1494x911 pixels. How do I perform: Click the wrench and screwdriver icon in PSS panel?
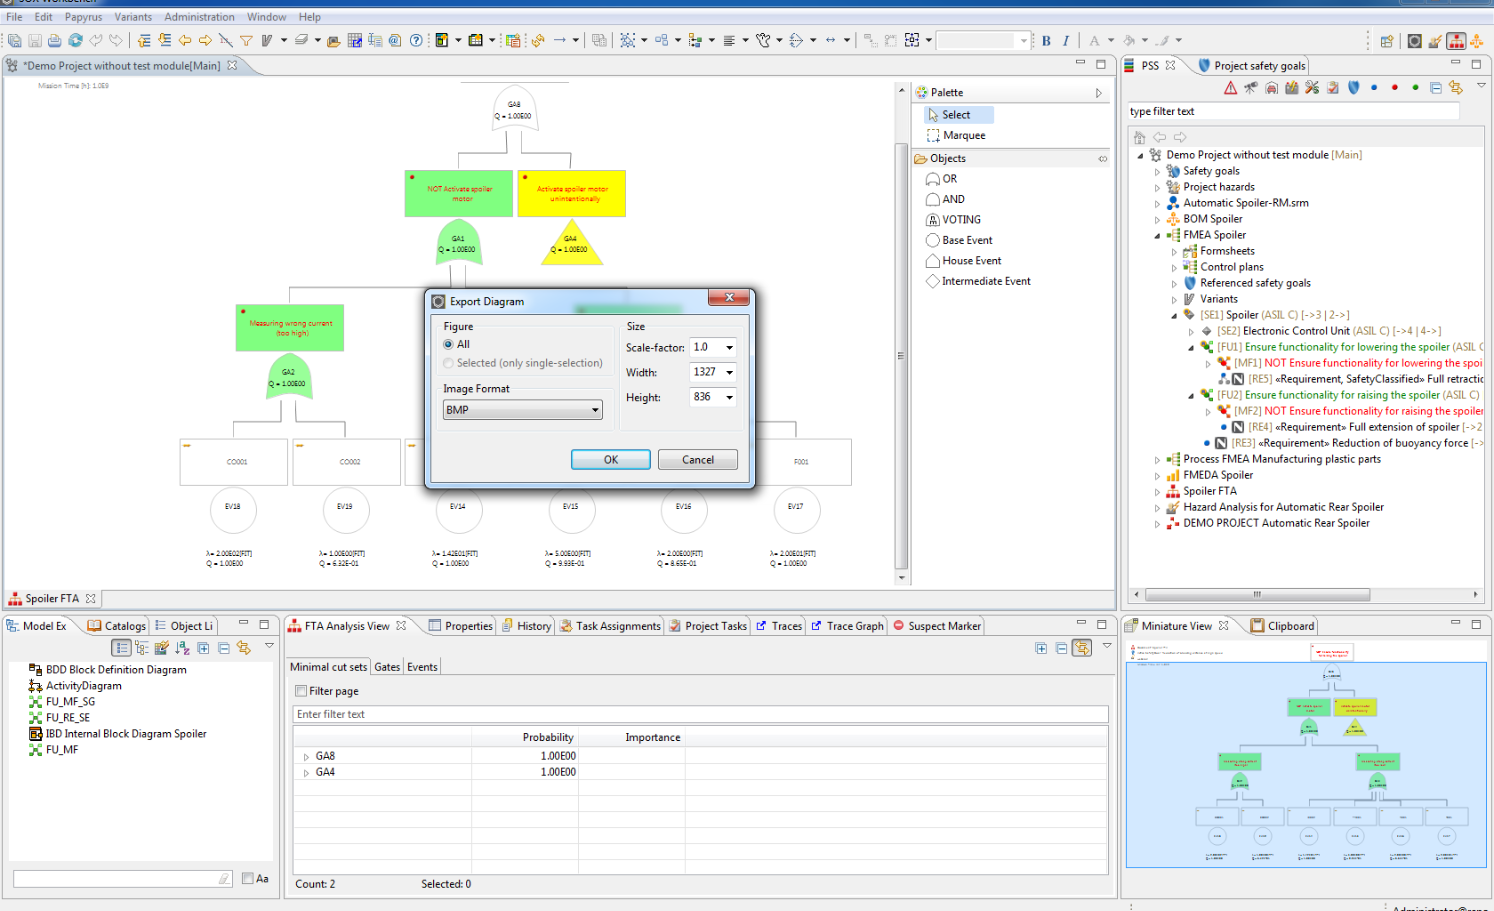pyautogui.click(x=1312, y=88)
